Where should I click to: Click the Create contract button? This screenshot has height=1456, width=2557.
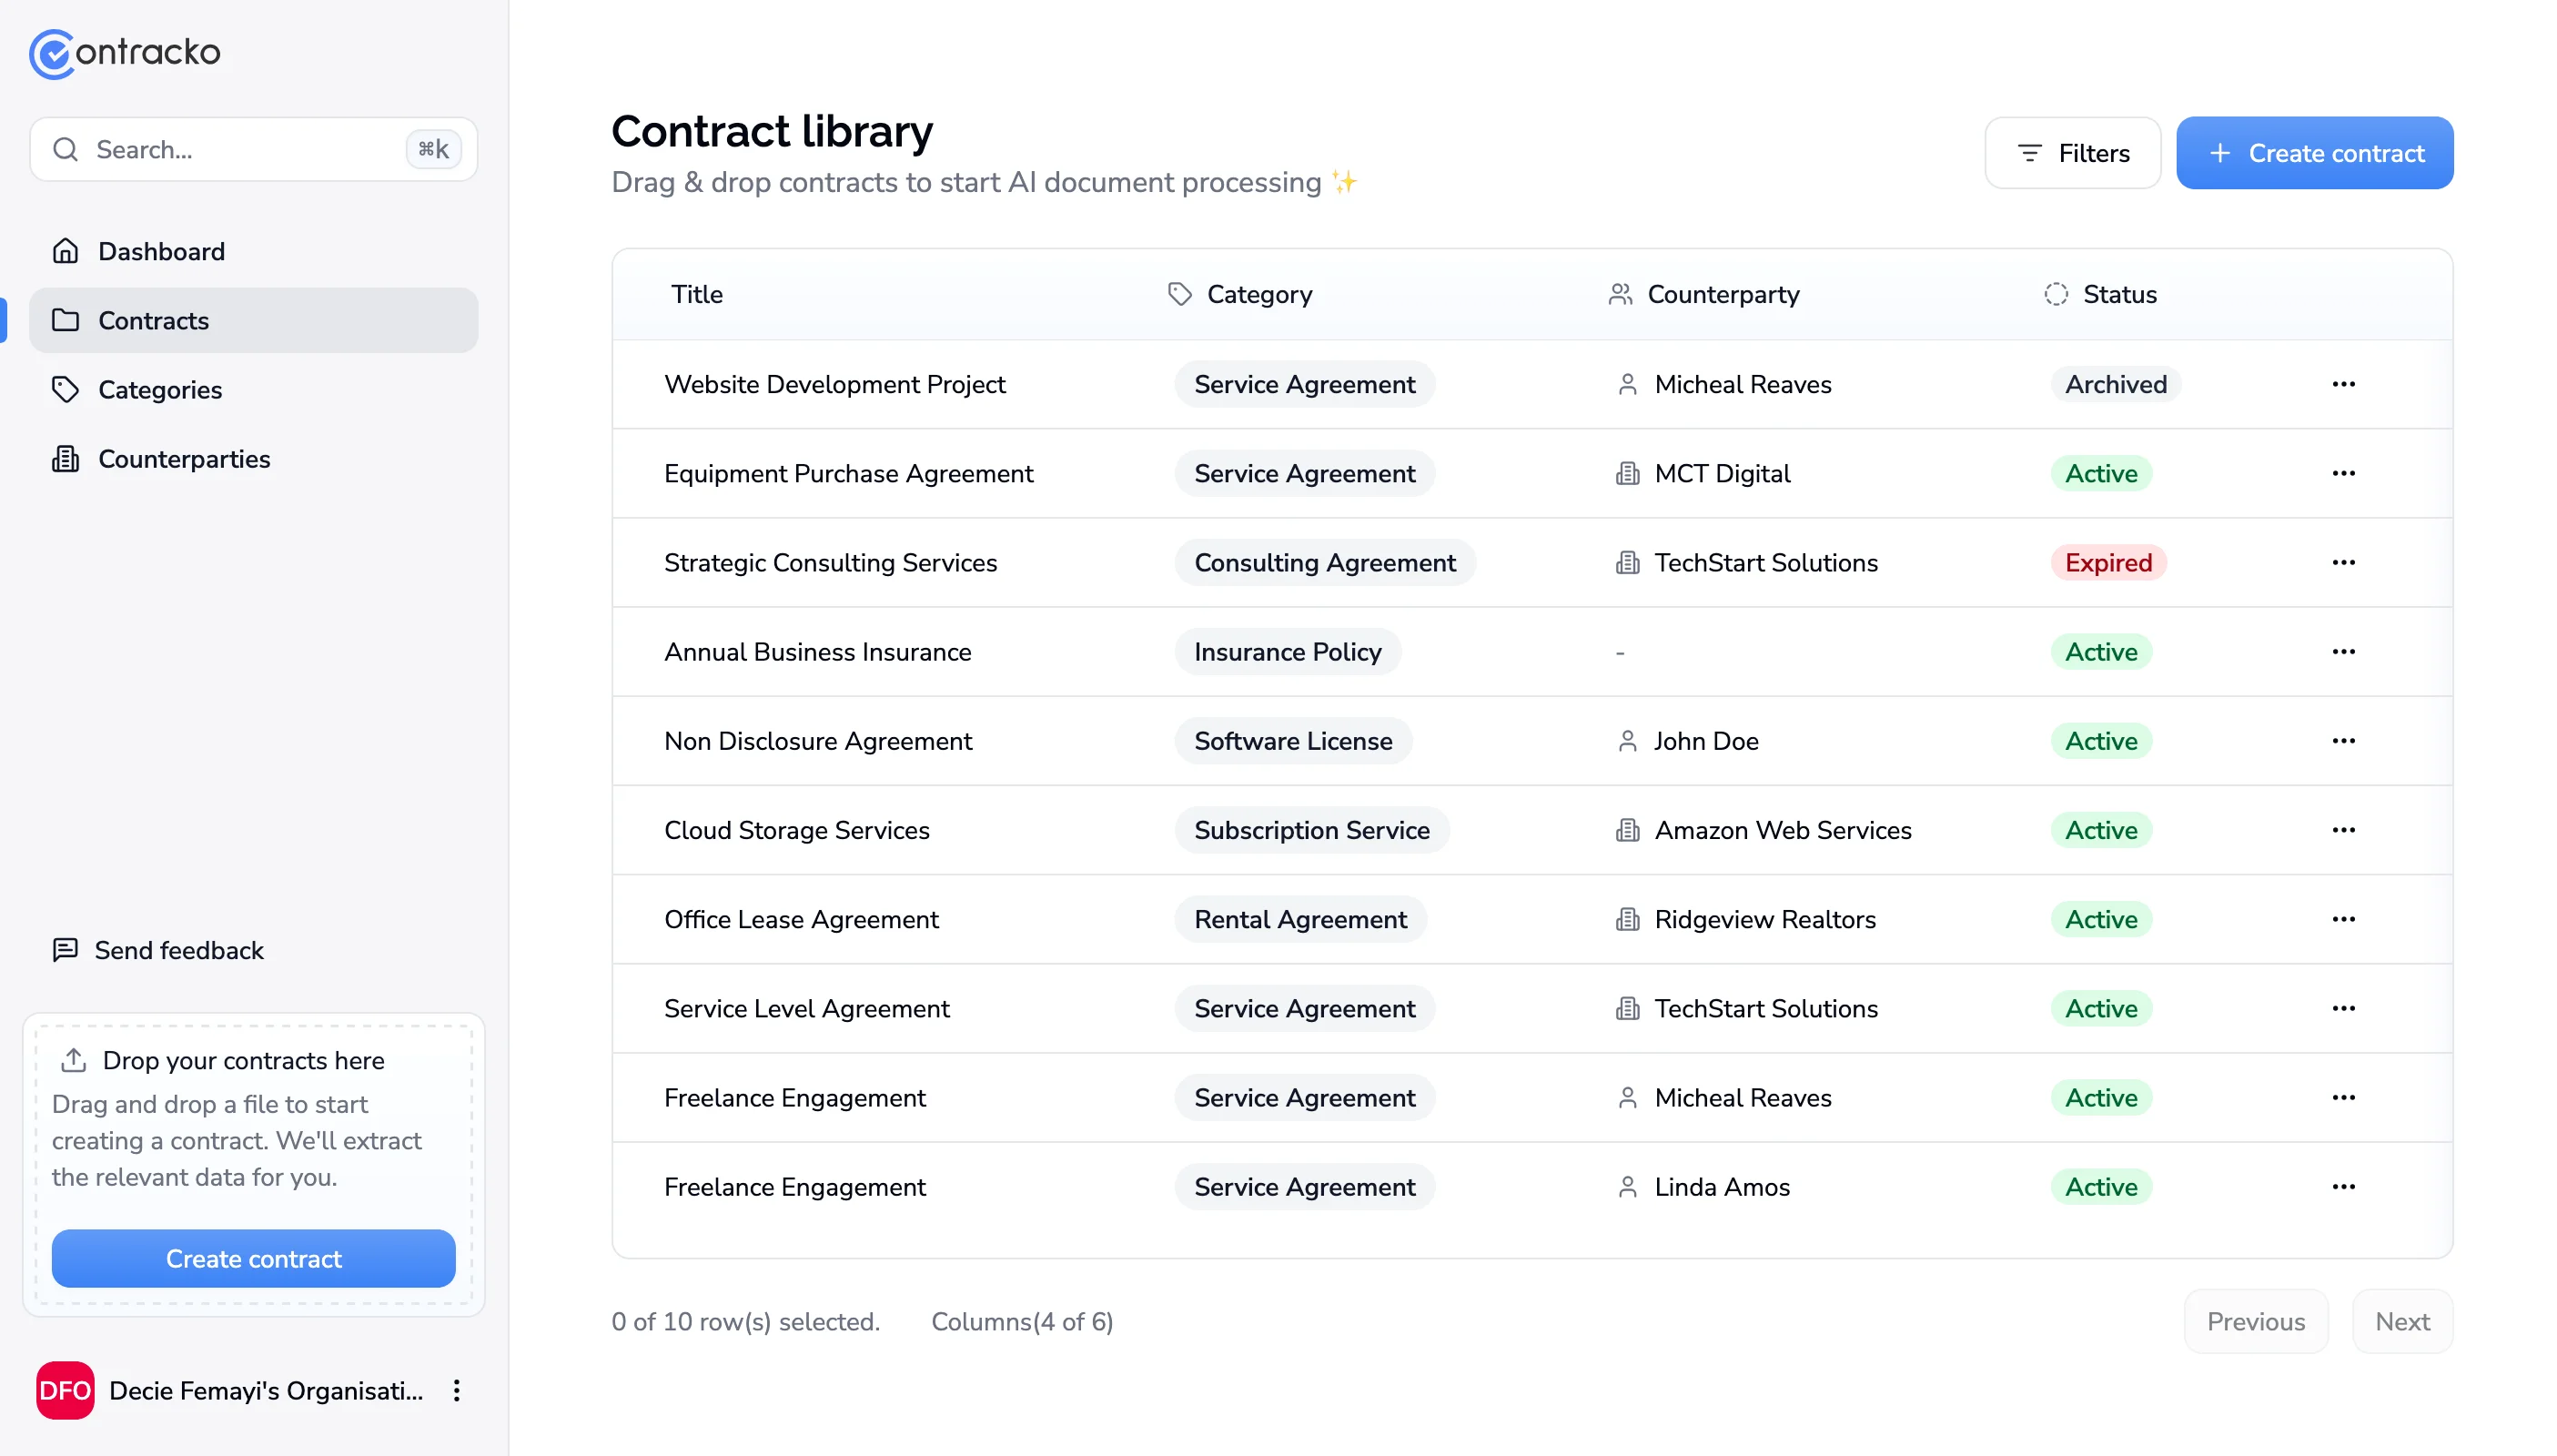[x=2315, y=152]
